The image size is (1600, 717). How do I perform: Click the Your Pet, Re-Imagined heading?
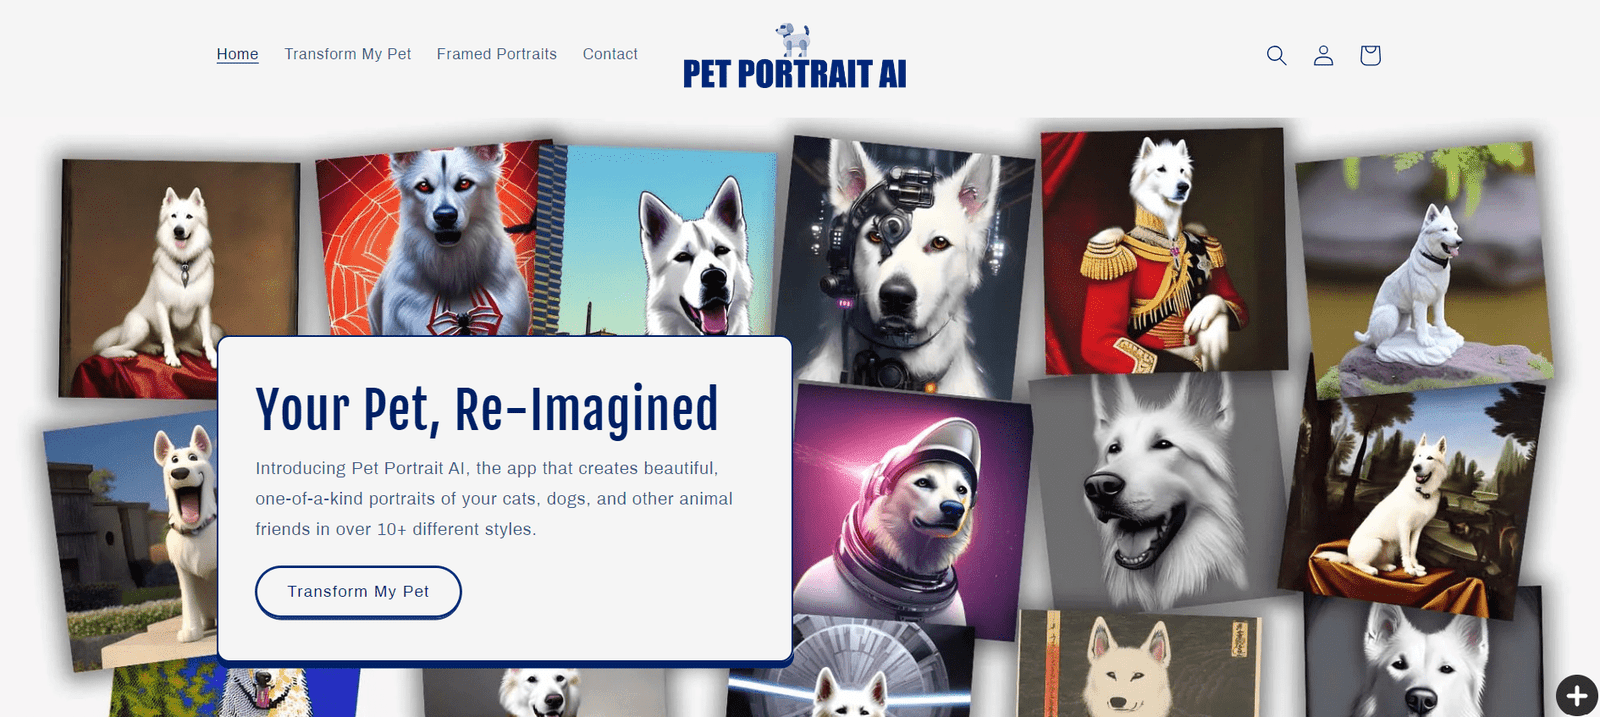click(487, 410)
